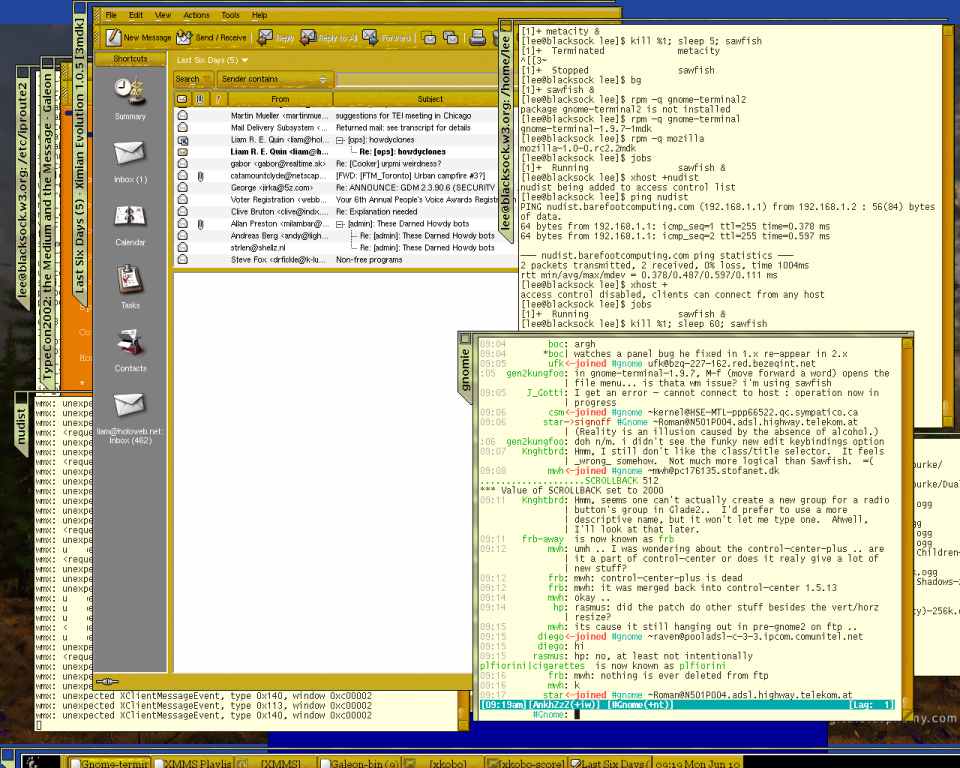Screen dimensions: 960x768
Task: Open the File menu
Action: [x=111, y=15]
